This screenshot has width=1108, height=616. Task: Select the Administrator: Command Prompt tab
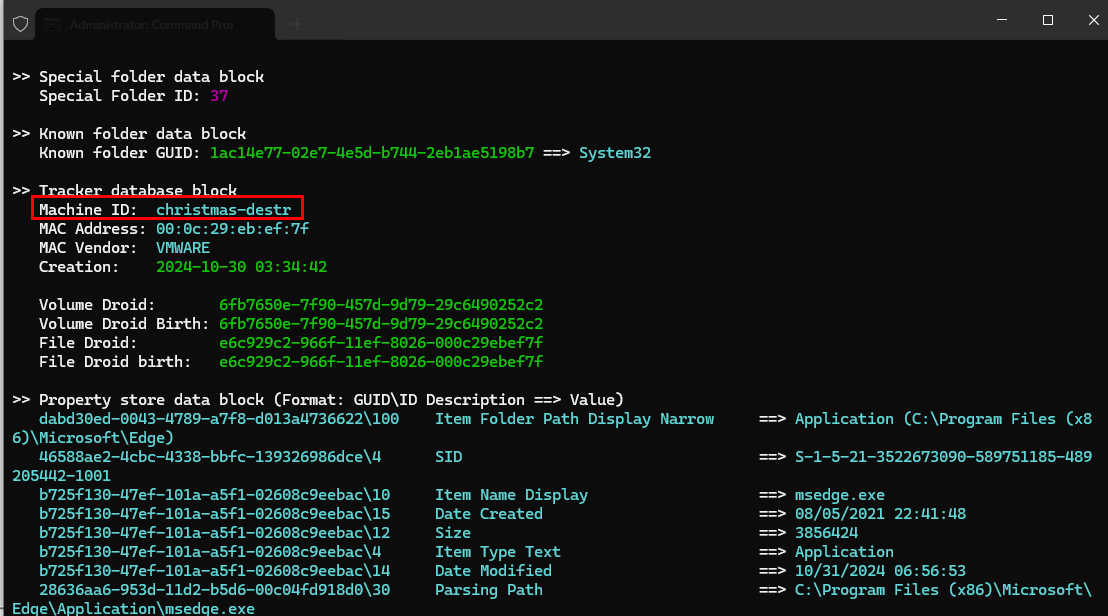[150, 23]
